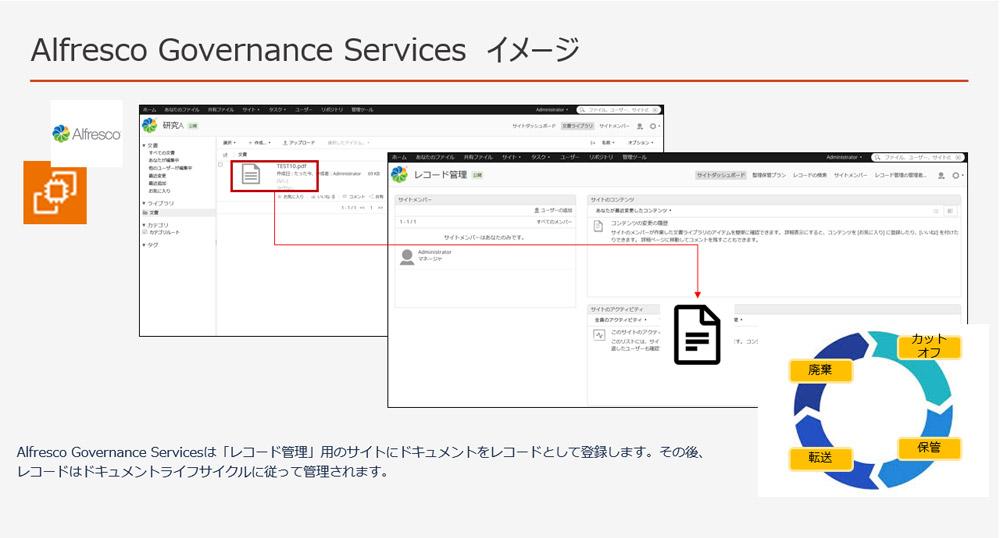Click the TEST10.pdf document thumbnail icon
The height and width of the screenshot is (538, 1000).
(x=251, y=174)
